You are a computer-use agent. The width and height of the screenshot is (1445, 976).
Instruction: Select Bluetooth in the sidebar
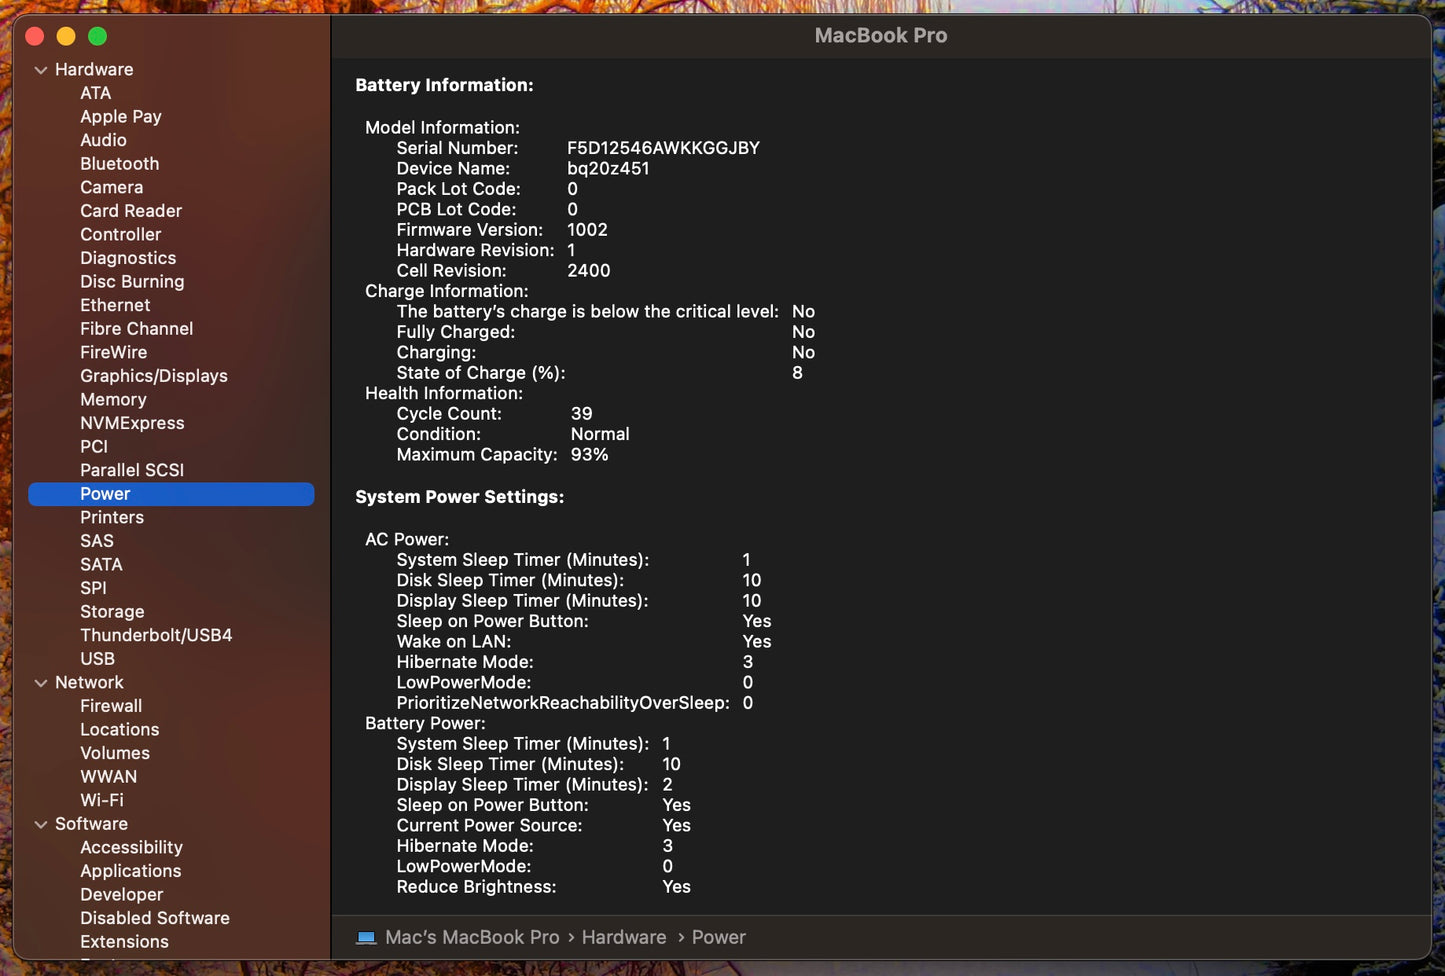point(119,164)
